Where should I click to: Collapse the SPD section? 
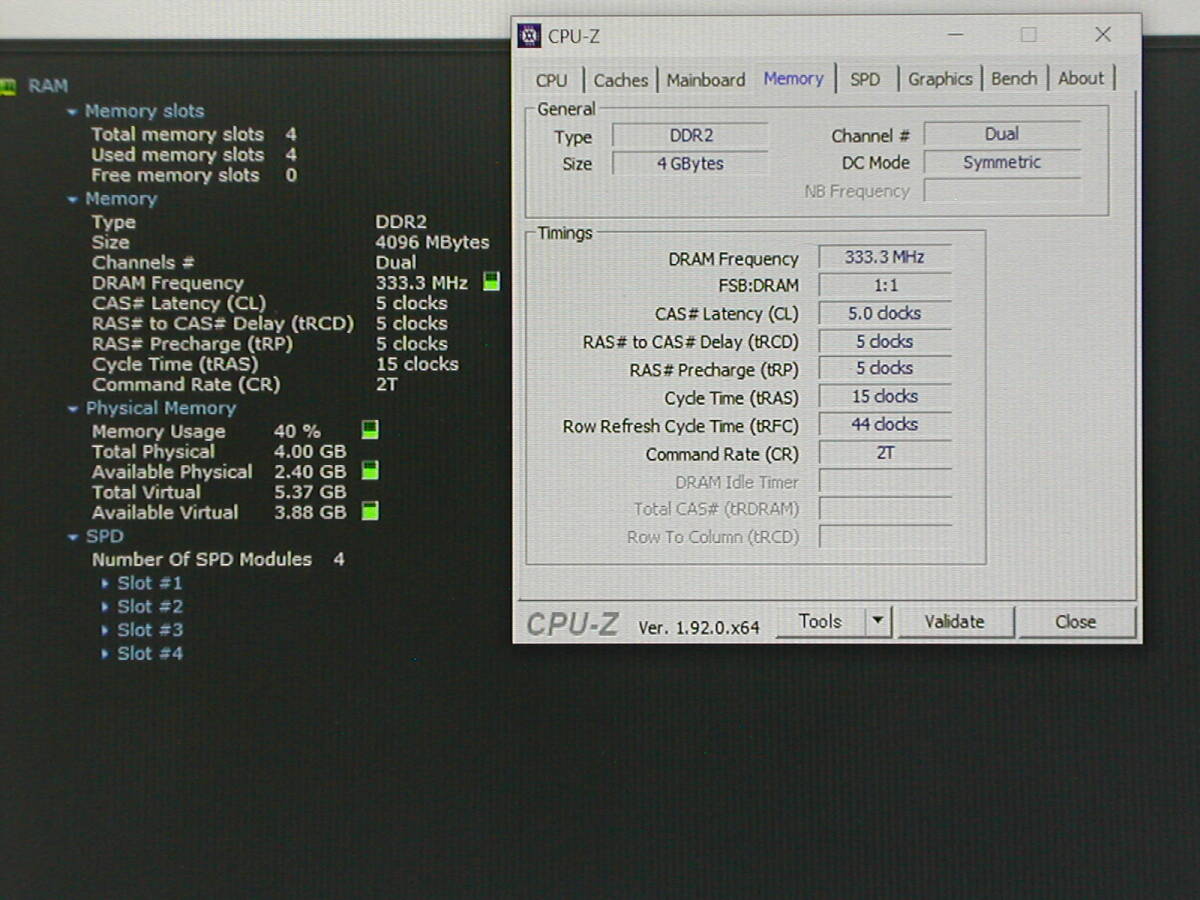click(72, 537)
